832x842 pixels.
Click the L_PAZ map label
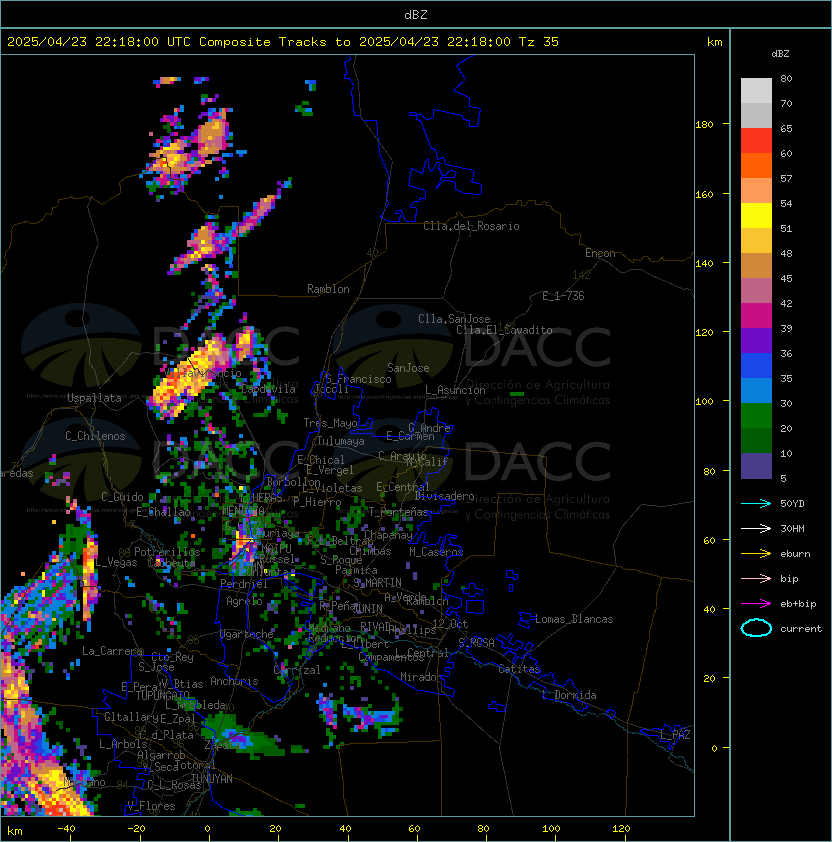(675, 735)
